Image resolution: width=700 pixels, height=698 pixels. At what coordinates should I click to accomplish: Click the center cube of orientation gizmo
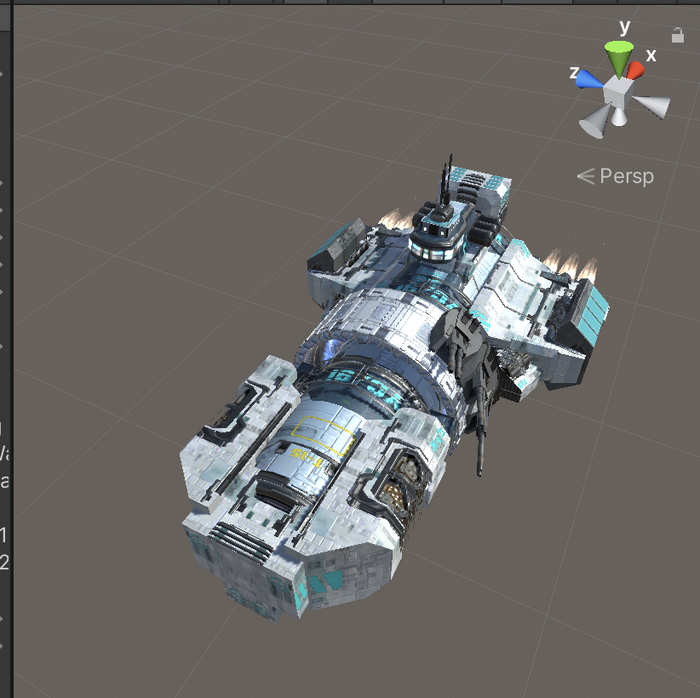coord(618,92)
